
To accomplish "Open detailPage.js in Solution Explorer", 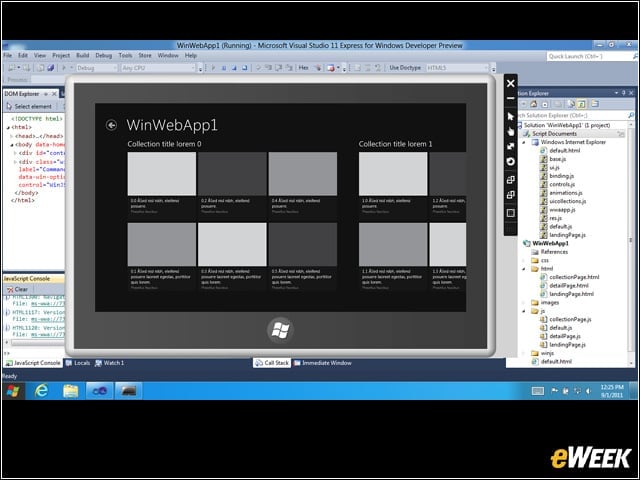I will tap(565, 336).
